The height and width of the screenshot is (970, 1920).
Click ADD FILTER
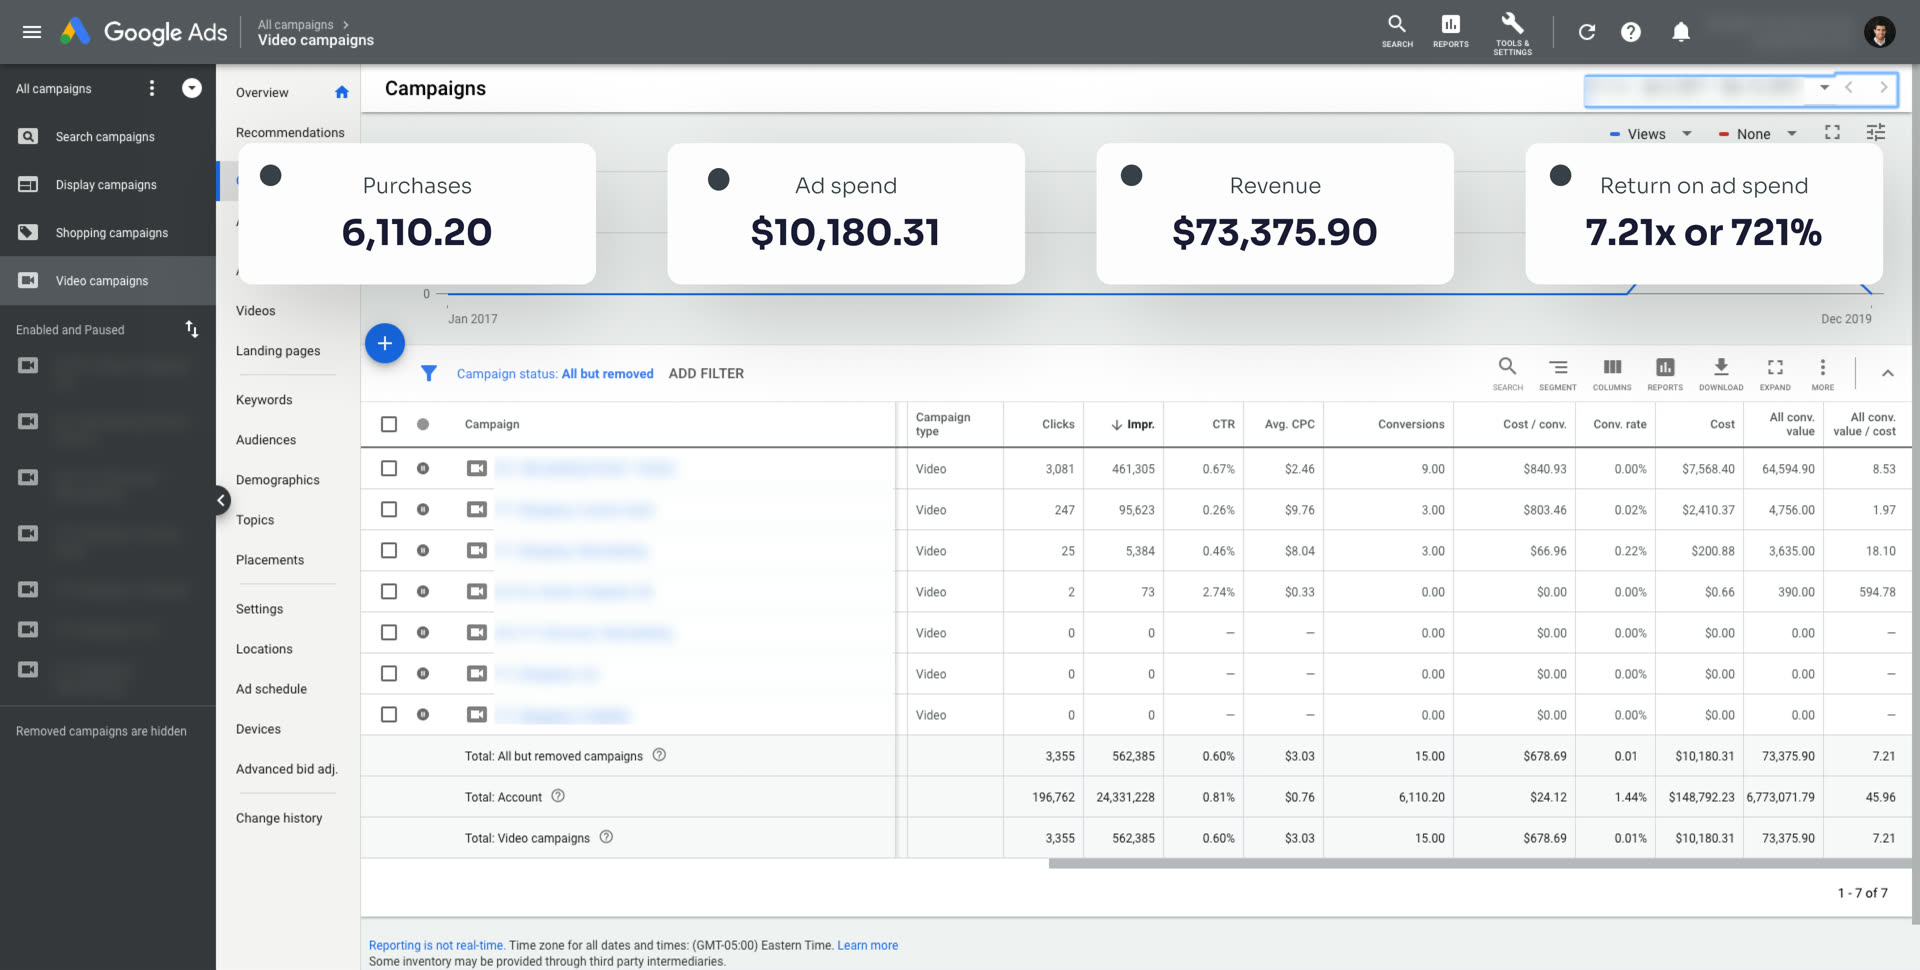click(706, 373)
